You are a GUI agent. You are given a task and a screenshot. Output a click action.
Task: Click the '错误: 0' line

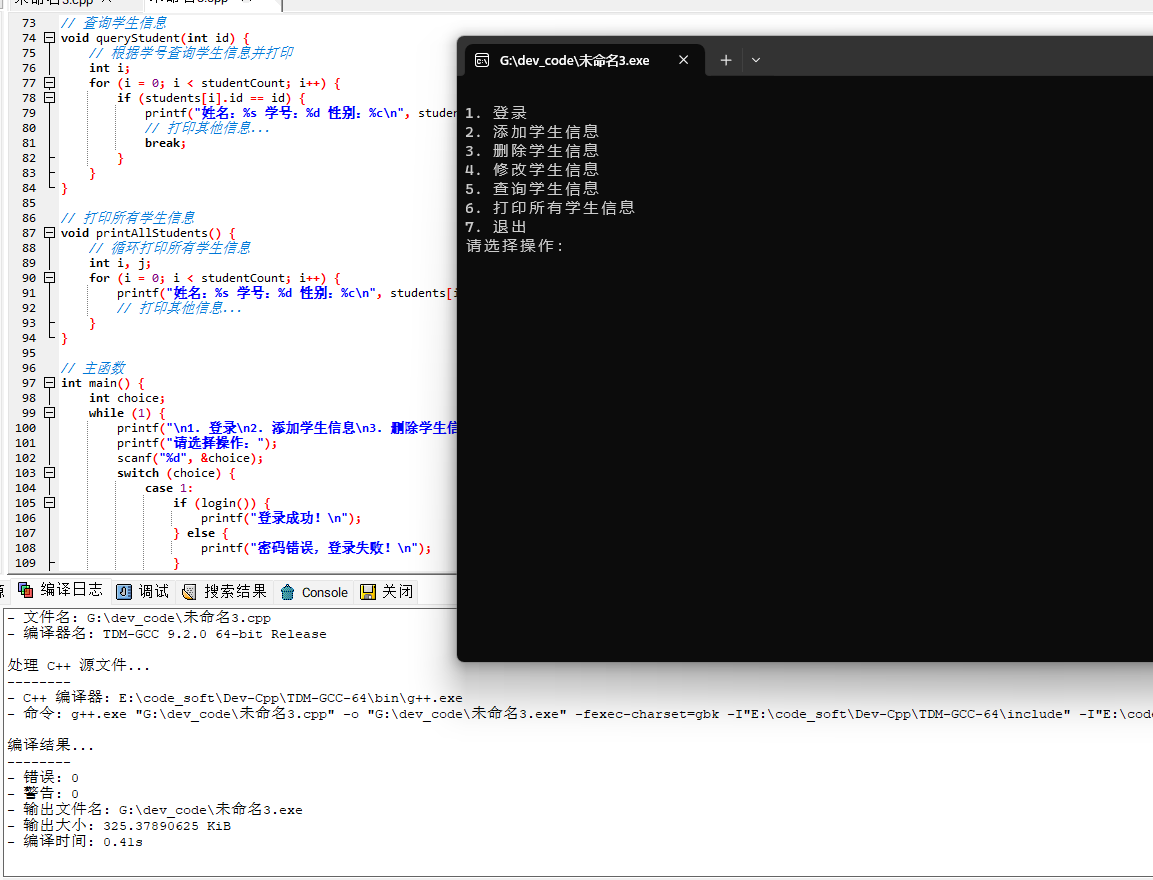coord(43,777)
